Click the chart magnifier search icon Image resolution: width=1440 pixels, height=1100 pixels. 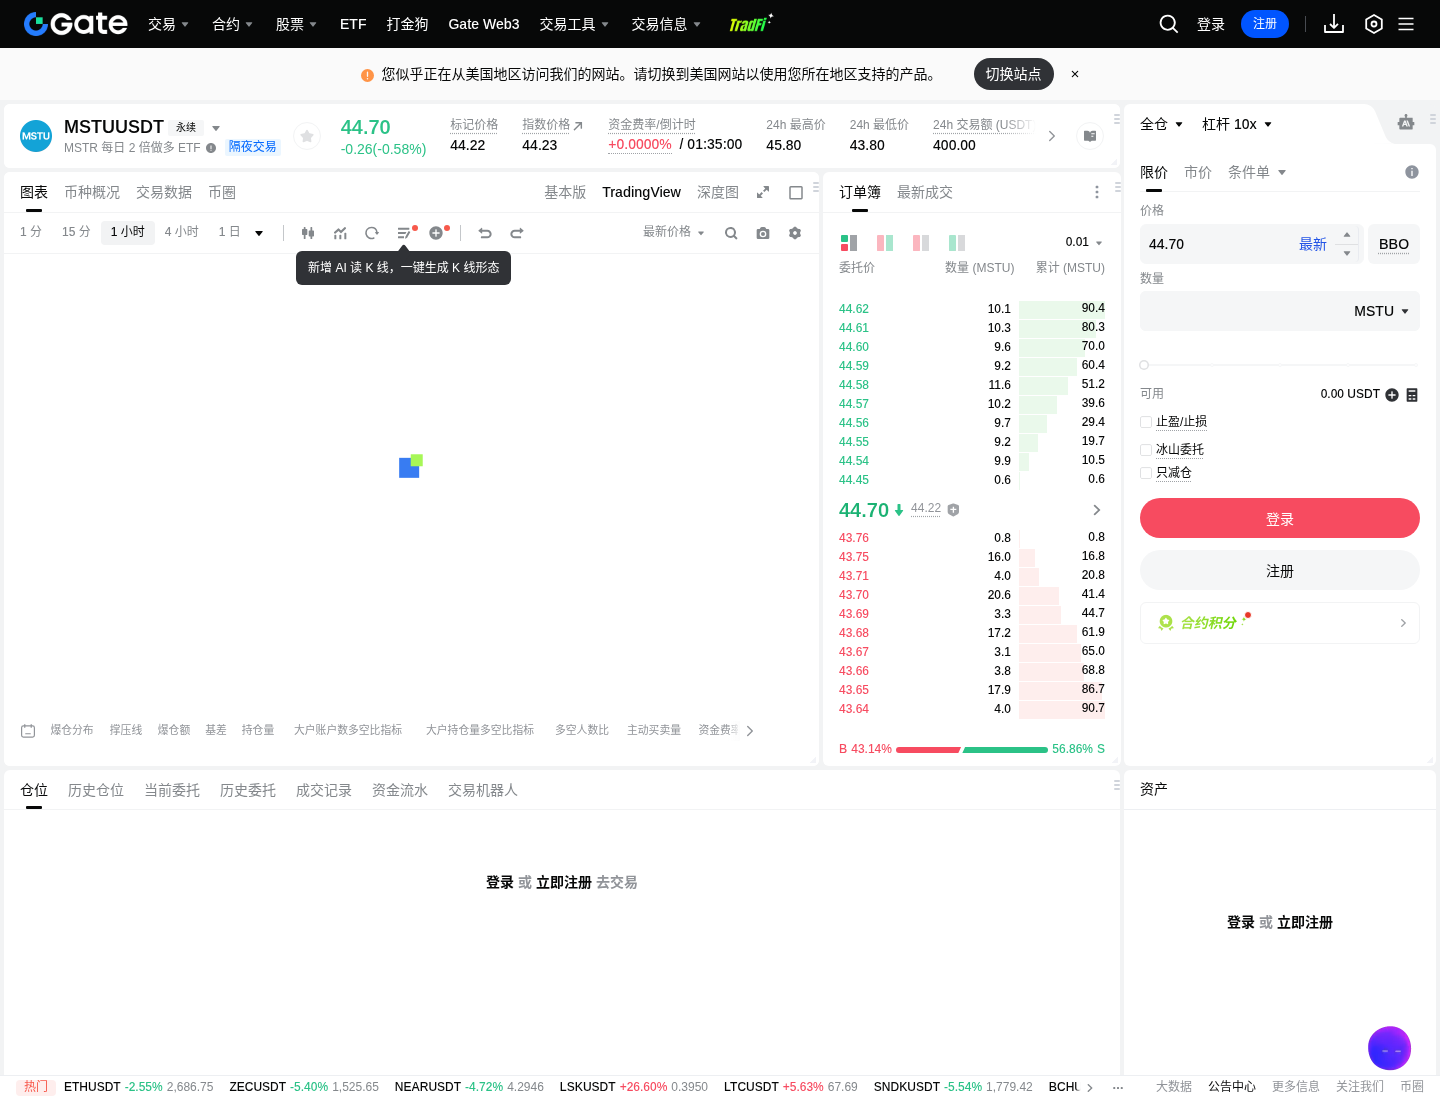[731, 233]
